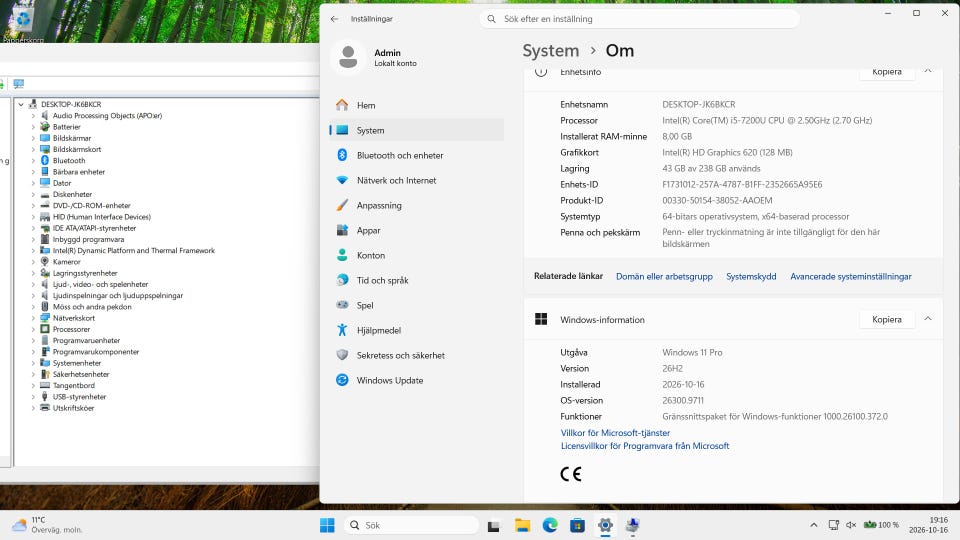Select Ljud-, video- och spelenheter row
Viewport: 960px width, 540px height.
pyautogui.click(x=100, y=285)
